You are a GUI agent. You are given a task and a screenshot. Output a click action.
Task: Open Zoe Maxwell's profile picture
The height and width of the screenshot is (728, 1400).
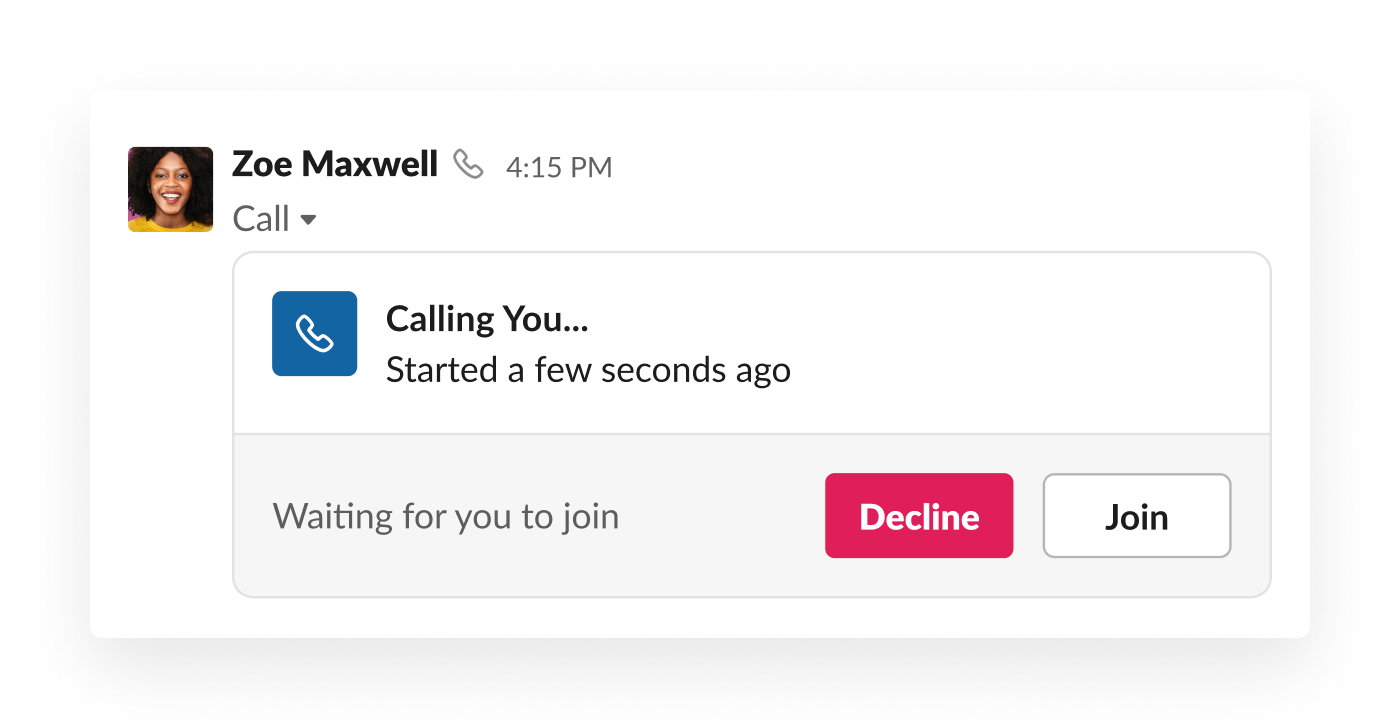point(170,189)
